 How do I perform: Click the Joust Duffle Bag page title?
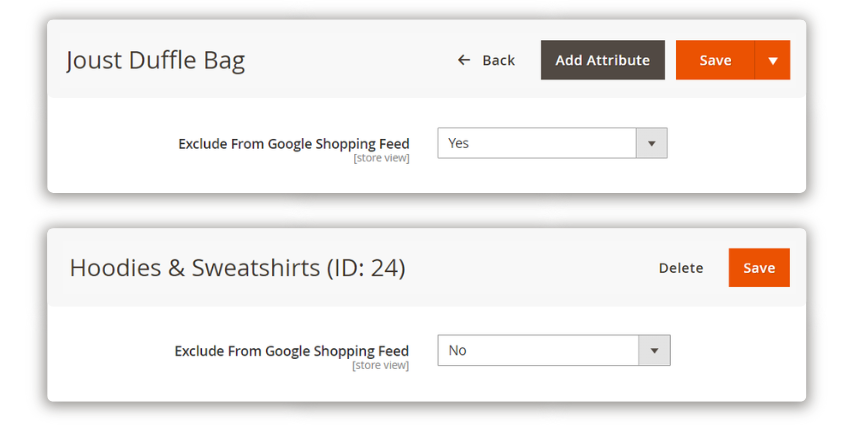pos(156,60)
